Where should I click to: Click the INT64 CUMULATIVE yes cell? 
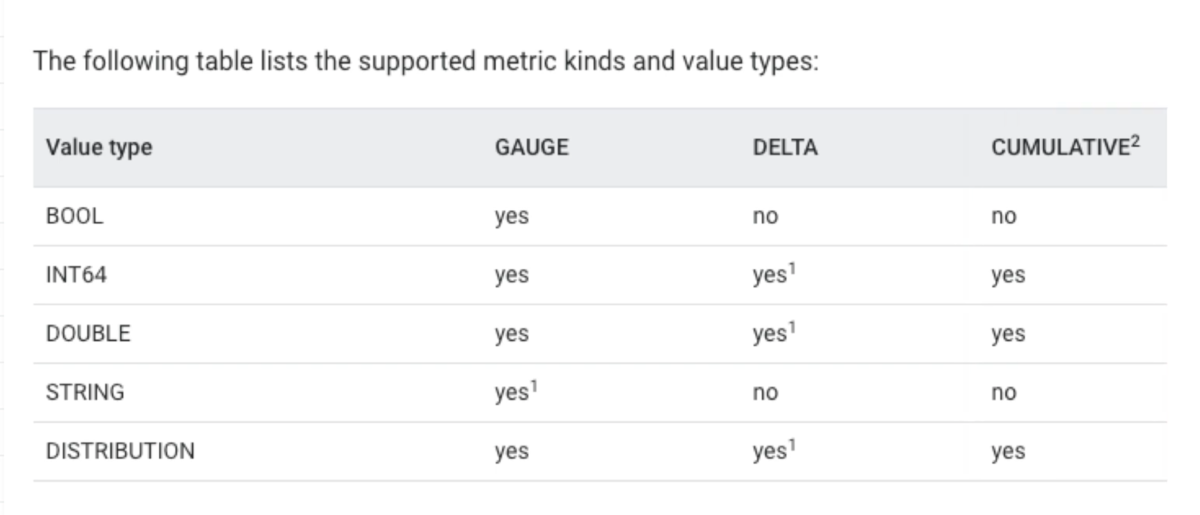click(x=1008, y=275)
